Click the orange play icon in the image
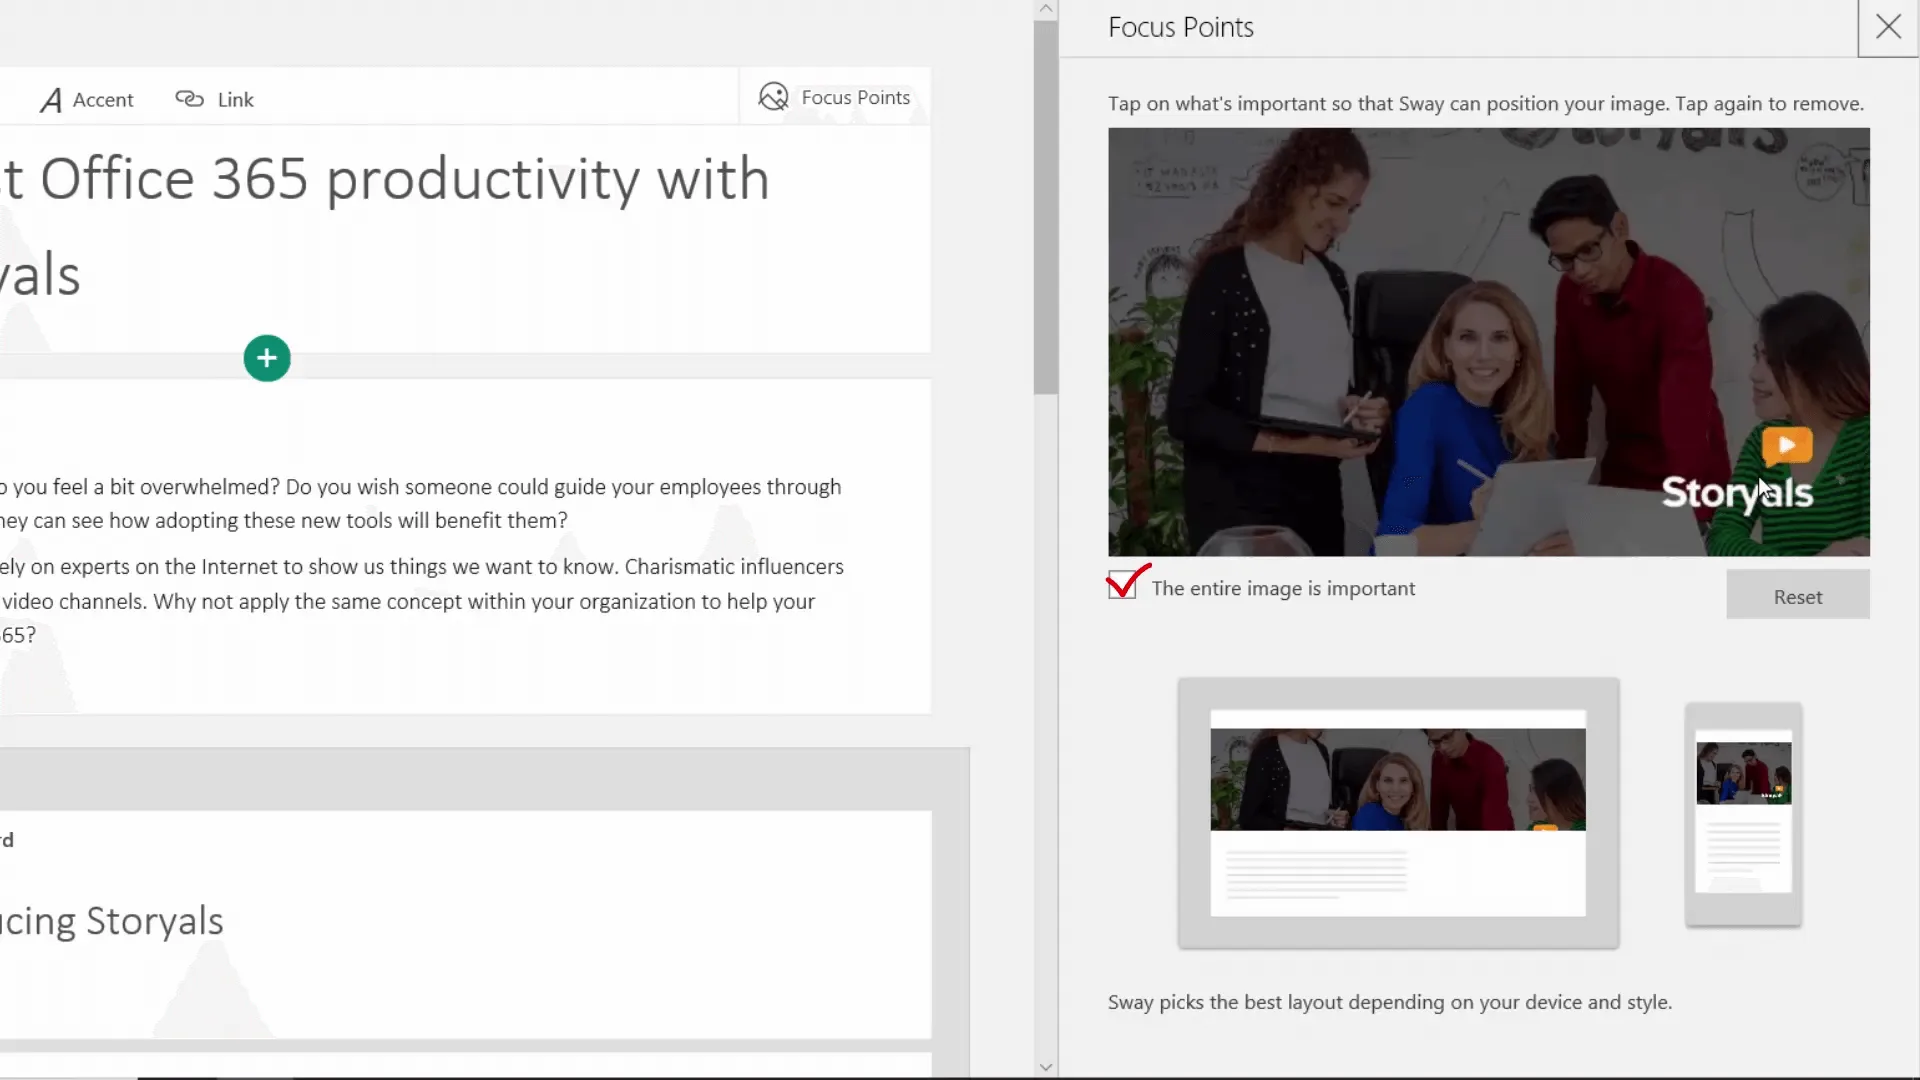This screenshot has height=1080, width=1920. click(1786, 445)
